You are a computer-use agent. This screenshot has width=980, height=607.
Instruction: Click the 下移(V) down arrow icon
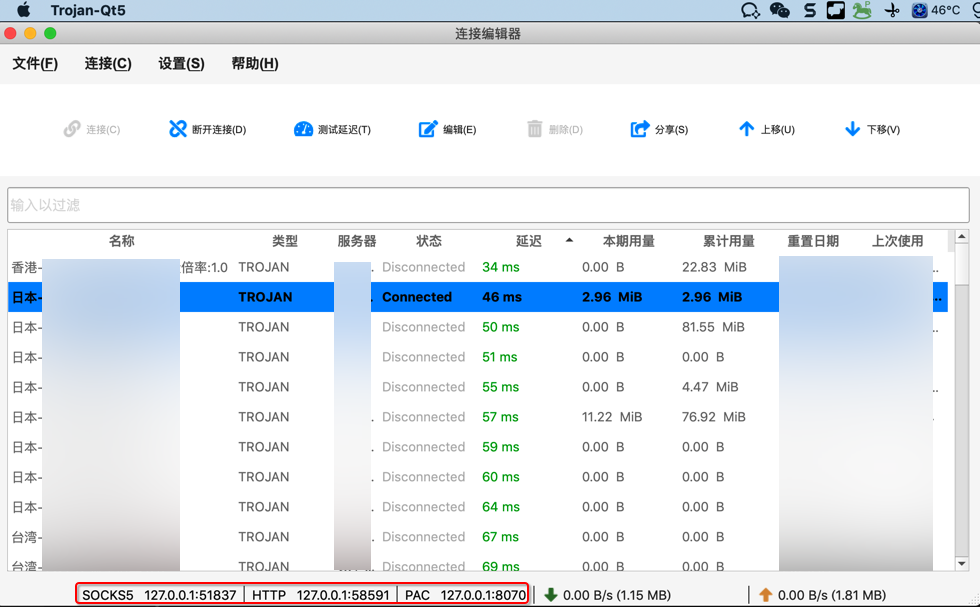pyautogui.click(x=852, y=129)
